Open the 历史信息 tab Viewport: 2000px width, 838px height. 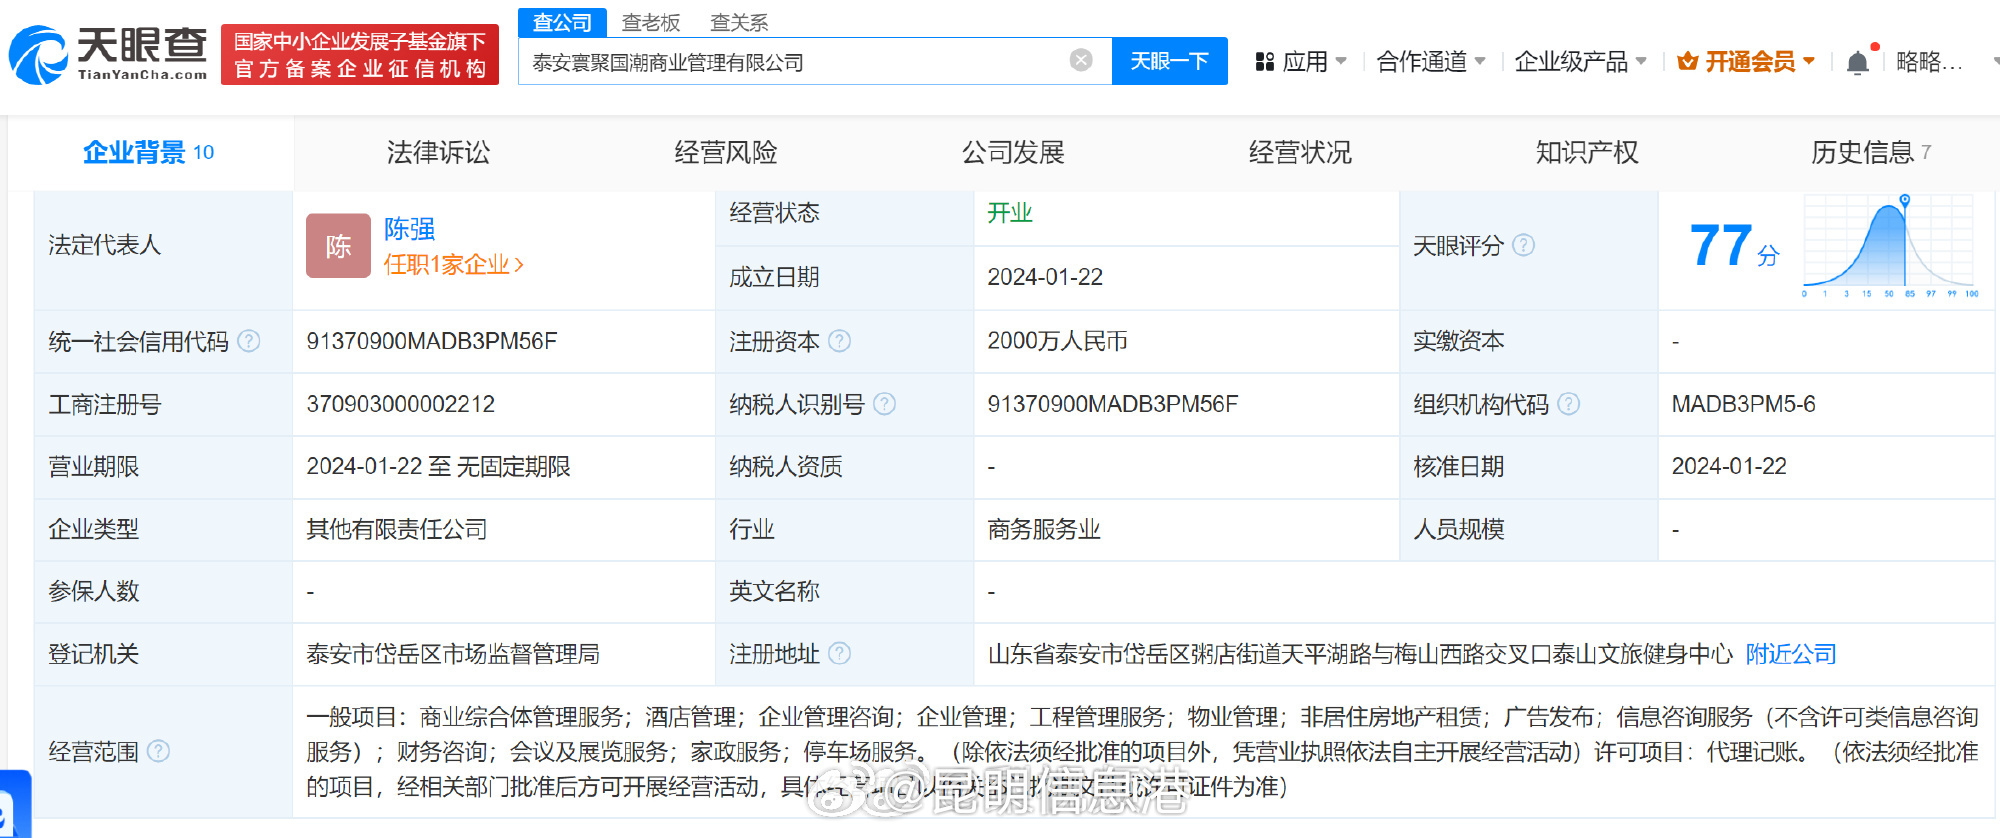point(1871,152)
